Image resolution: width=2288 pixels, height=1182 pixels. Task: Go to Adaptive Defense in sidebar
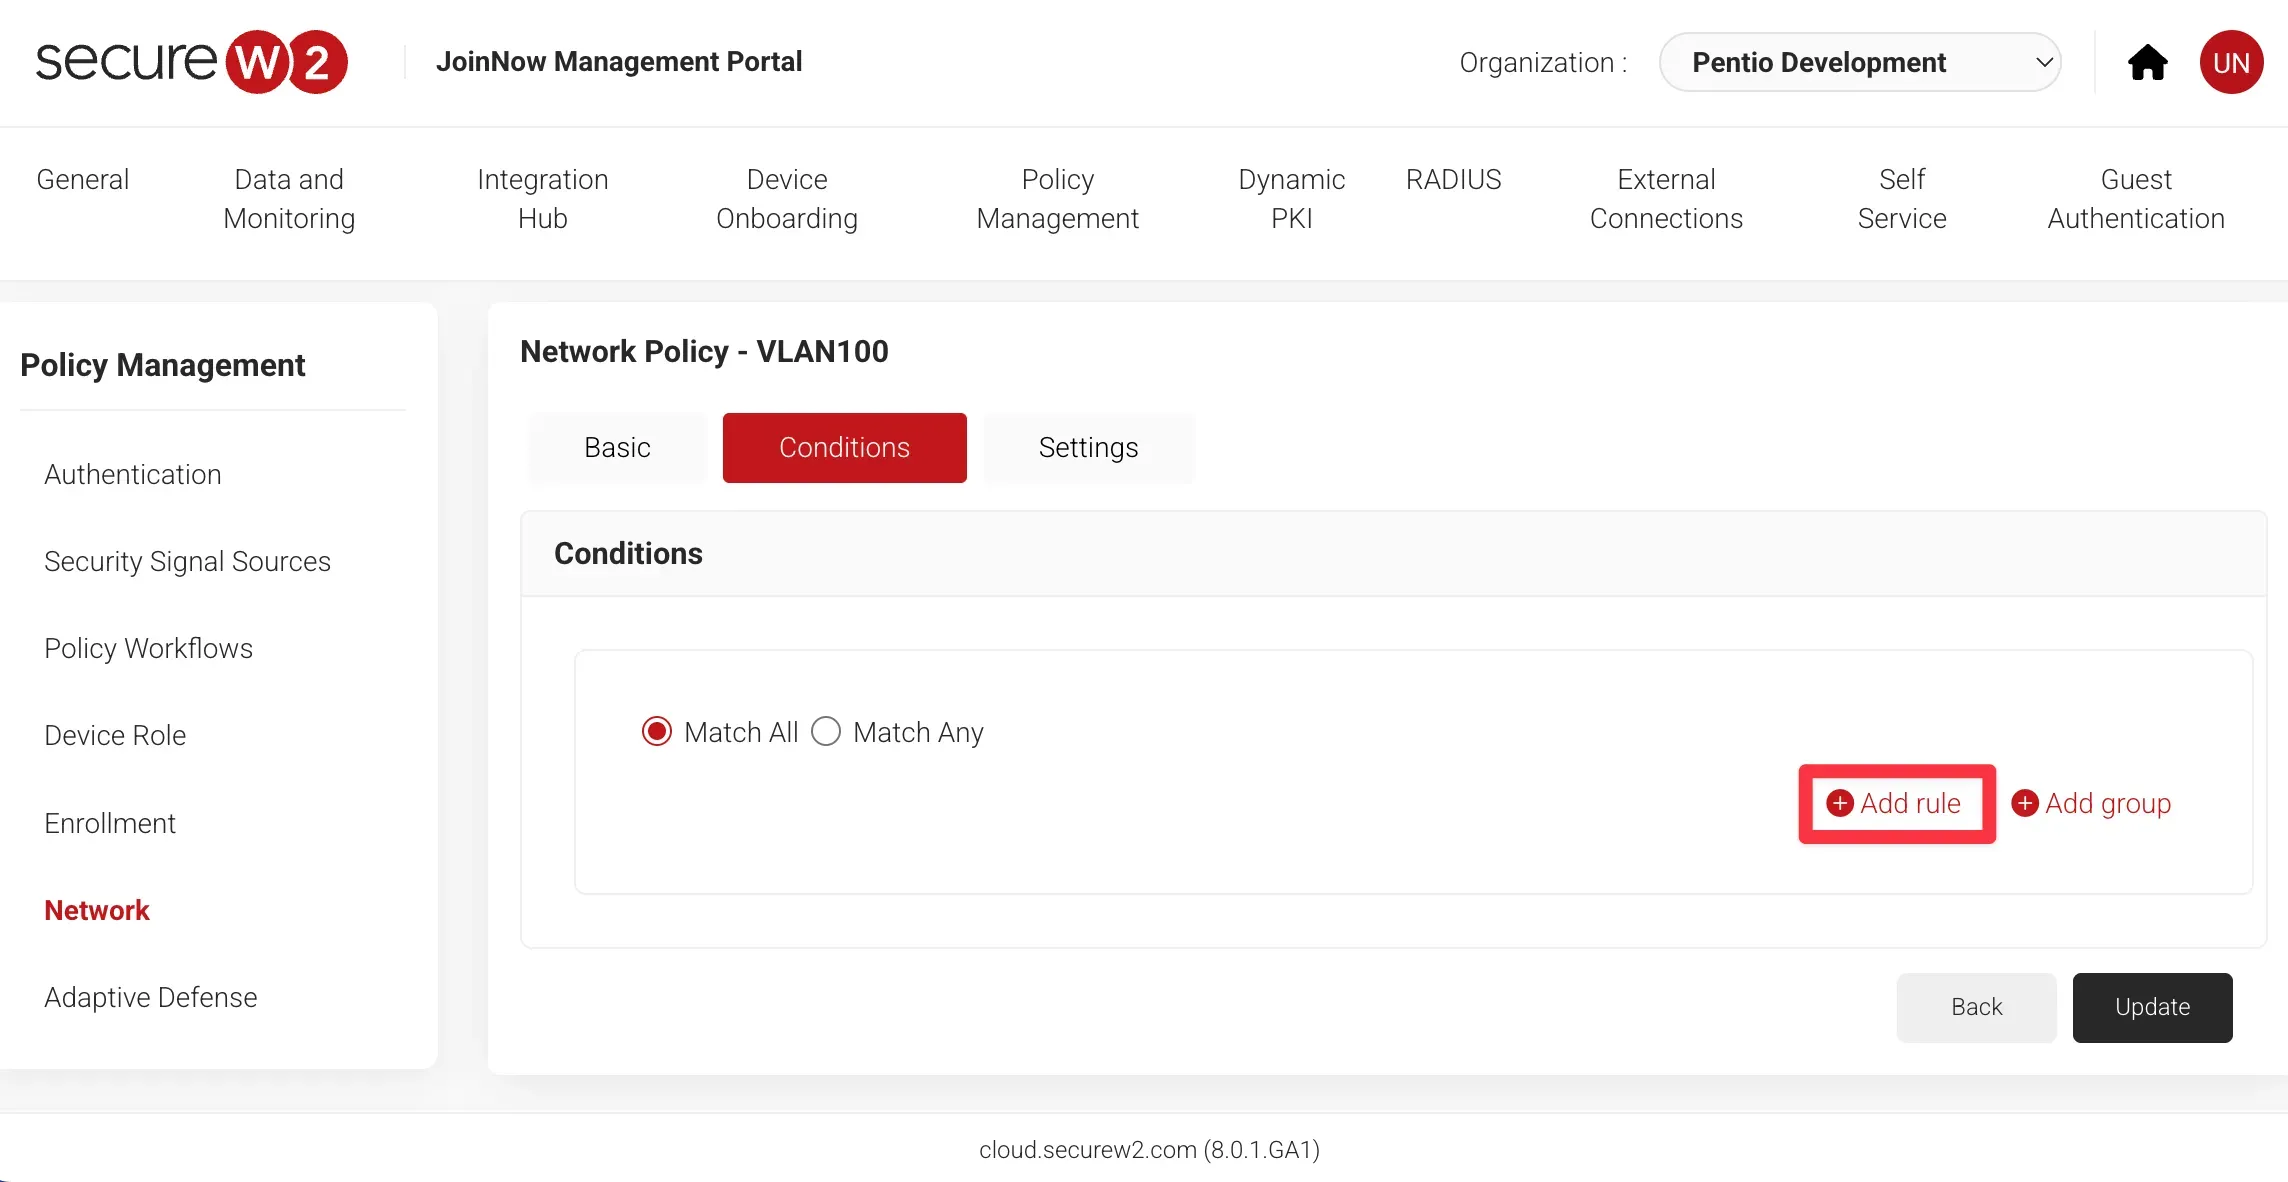coord(151,997)
